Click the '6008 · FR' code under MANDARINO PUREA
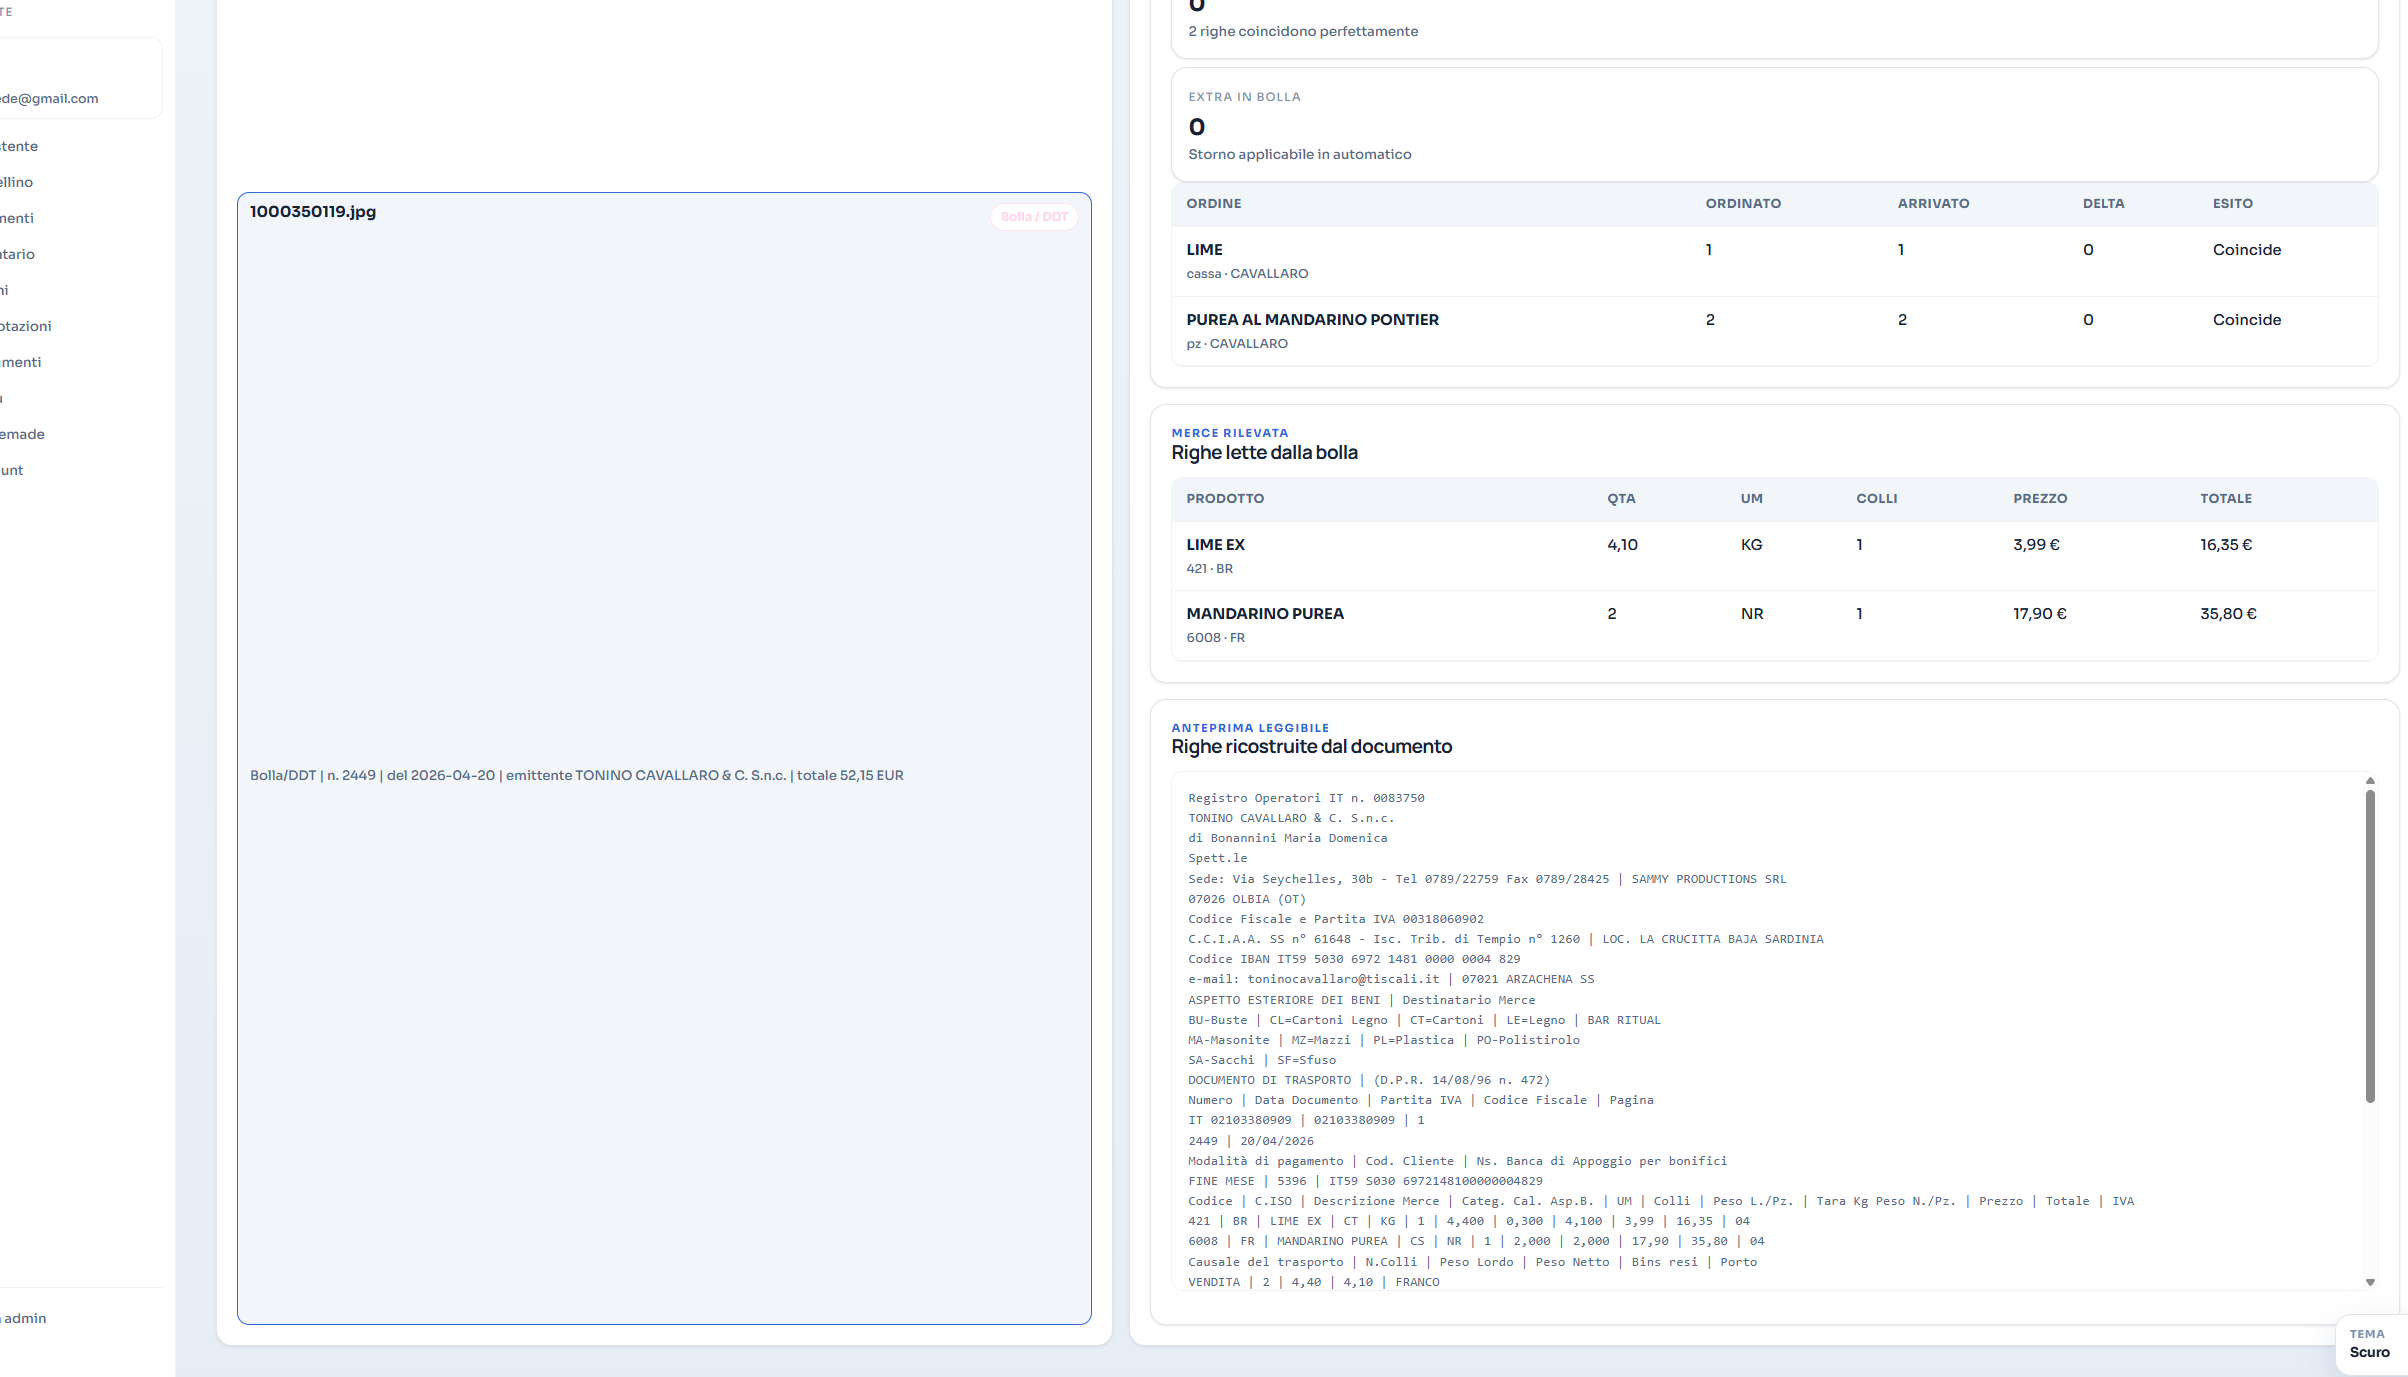 (x=1216, y=637)
